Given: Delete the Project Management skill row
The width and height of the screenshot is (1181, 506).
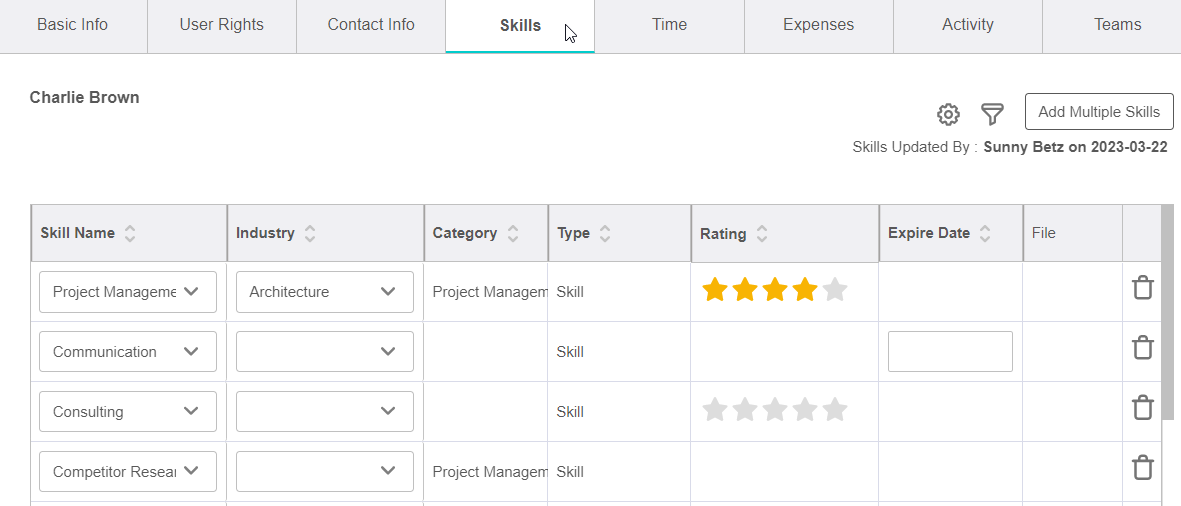Looking at the screenshot, I should [1143, 288].
